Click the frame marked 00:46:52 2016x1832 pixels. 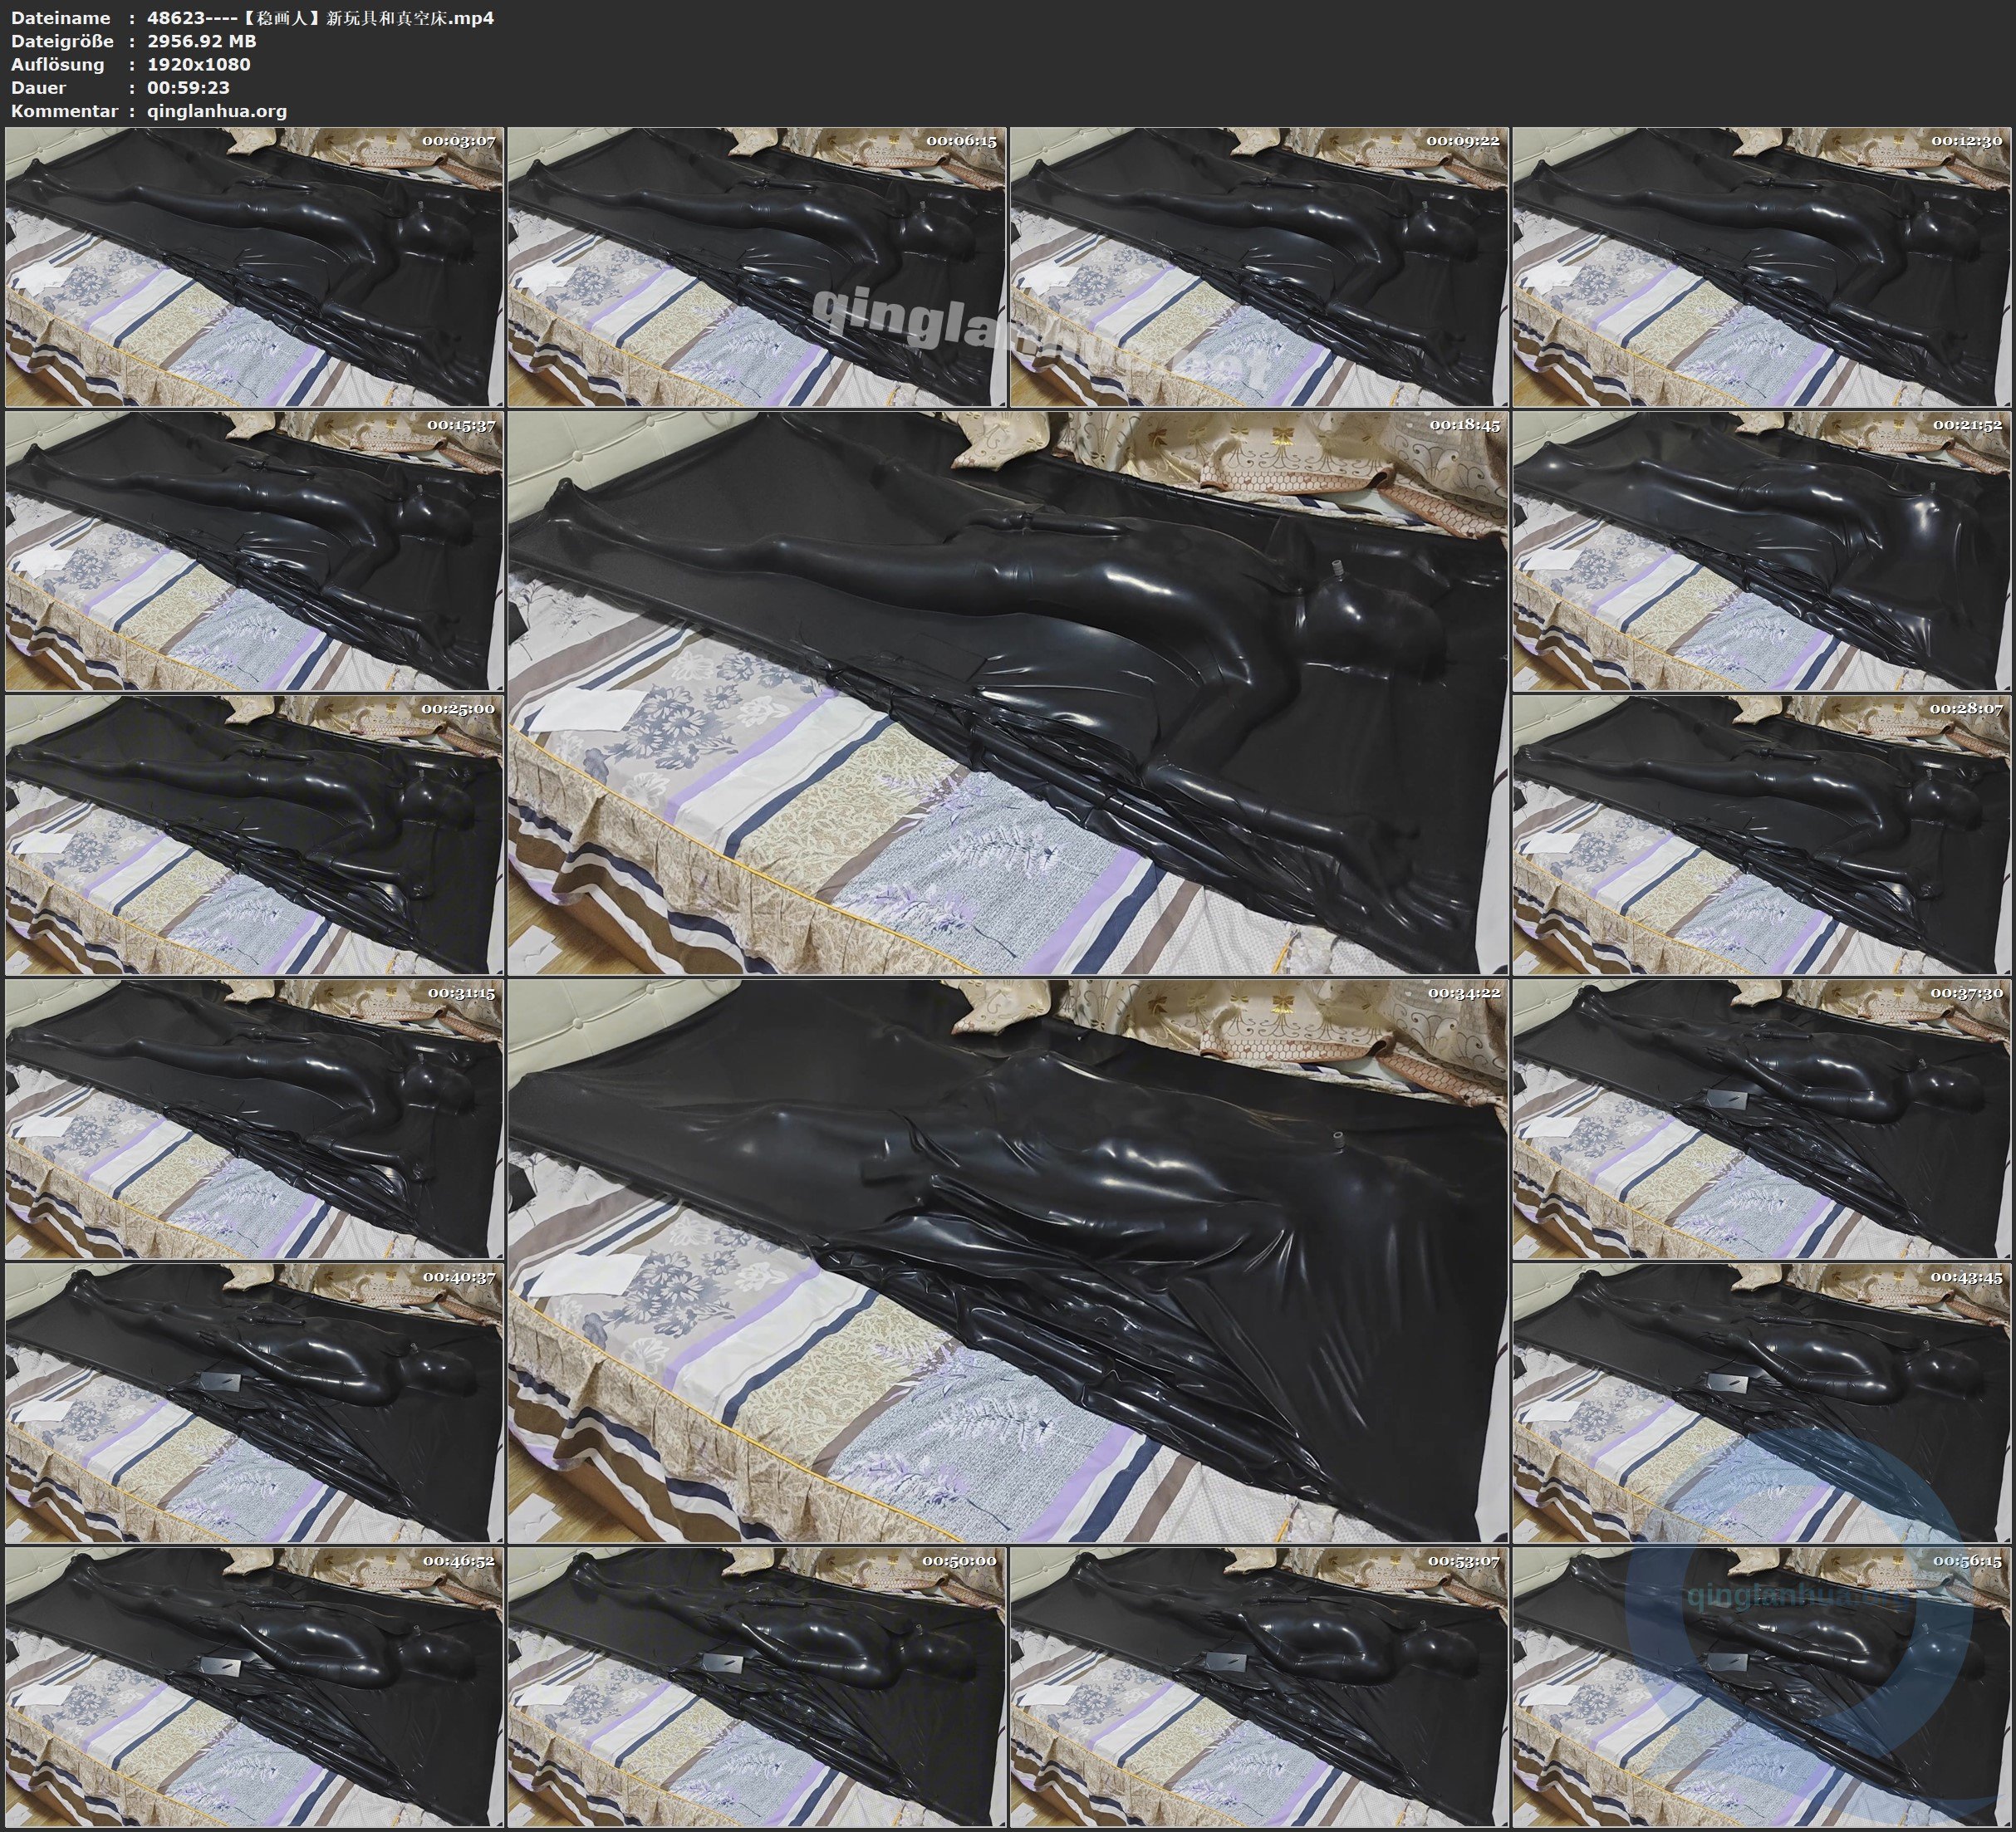point(254,1687)
